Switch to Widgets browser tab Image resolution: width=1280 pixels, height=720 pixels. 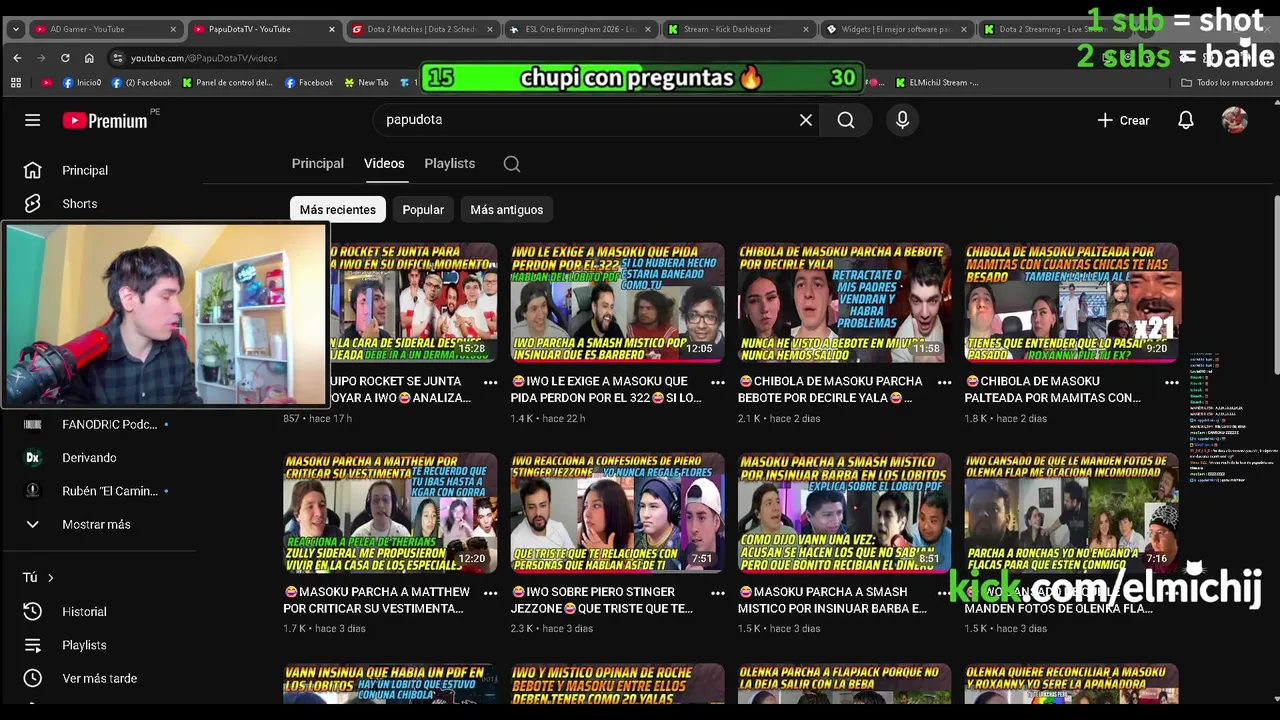(x=896, y=29)
